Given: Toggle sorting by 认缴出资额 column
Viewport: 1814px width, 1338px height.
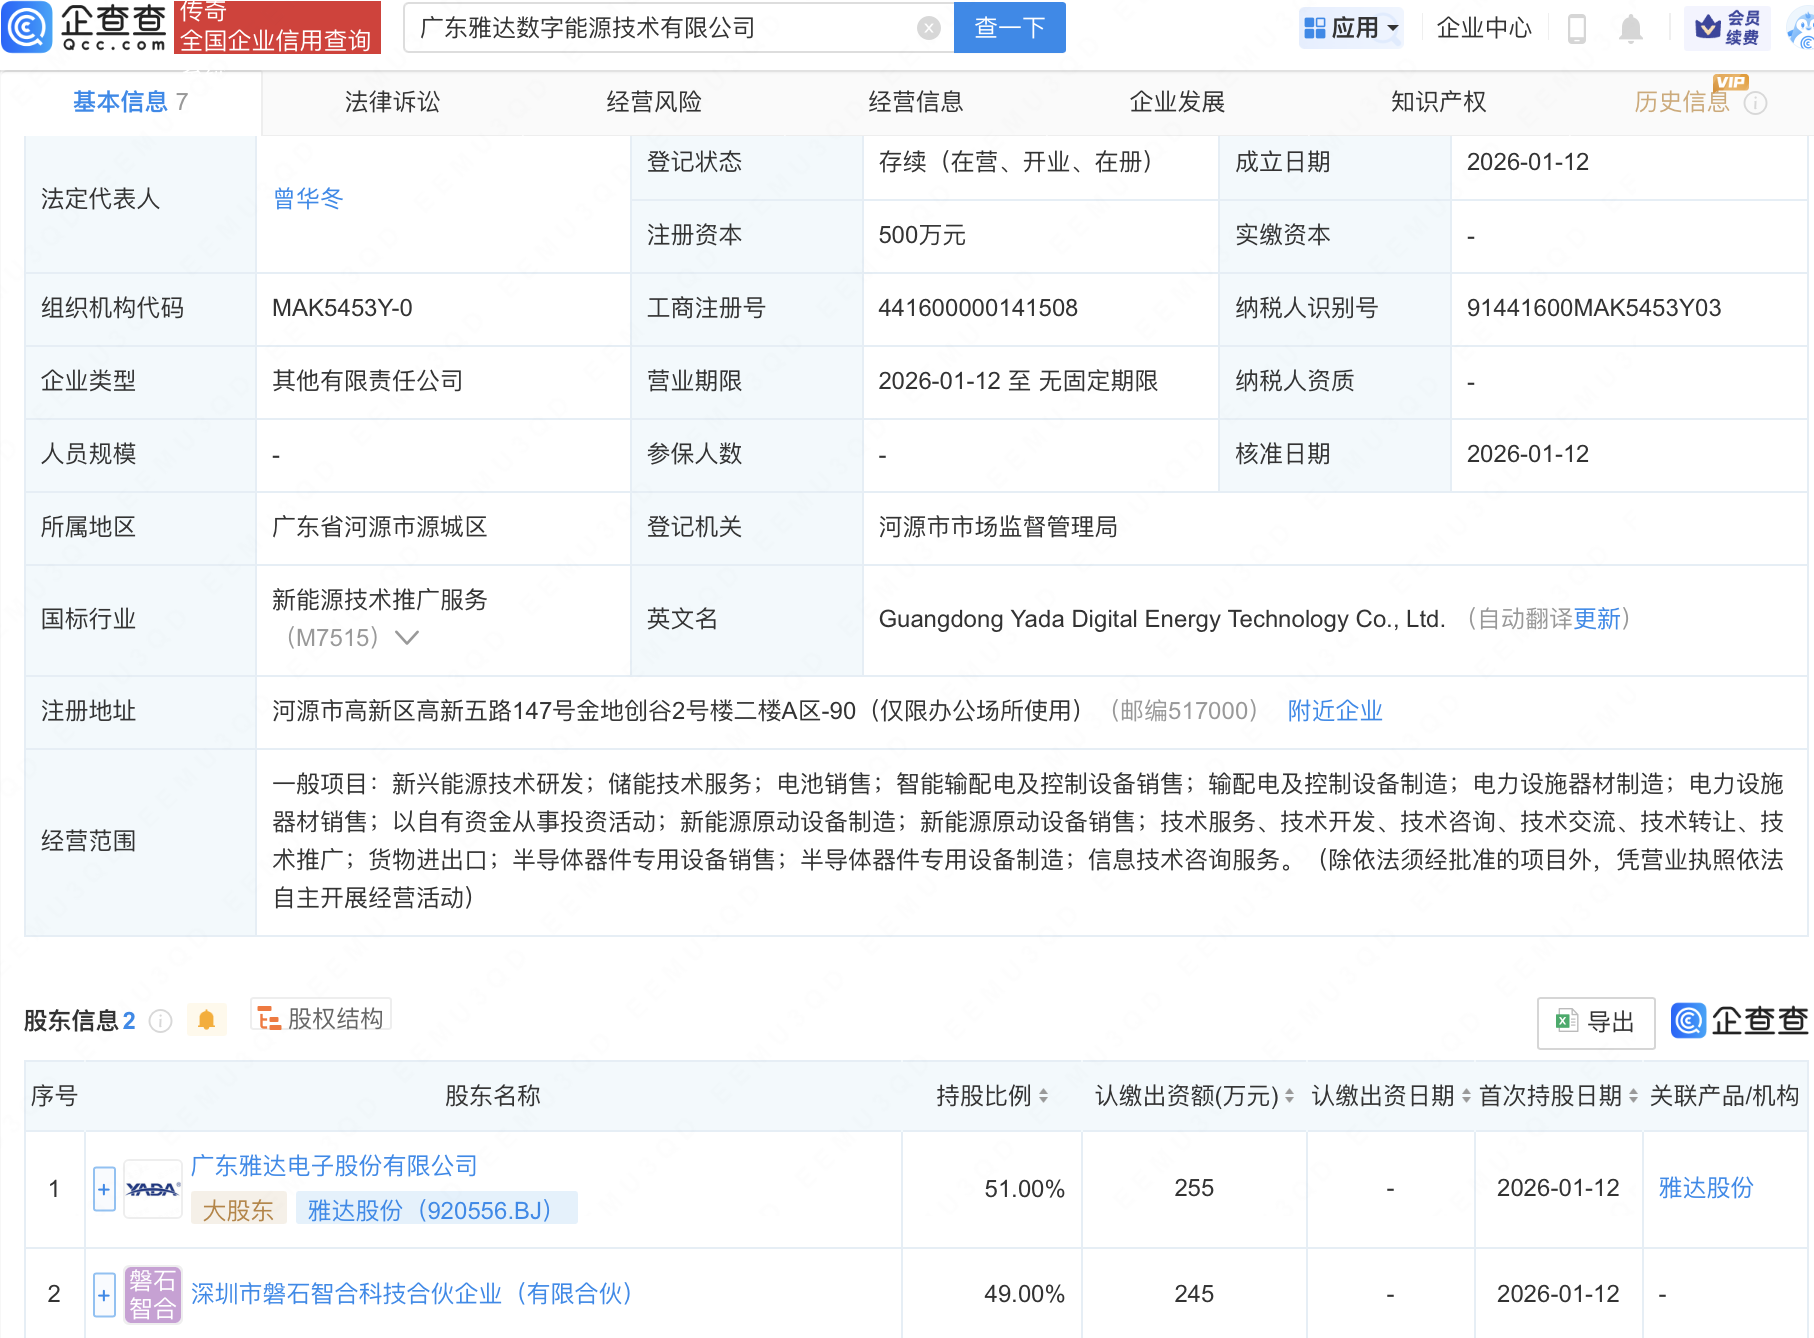Looking at the screenshot, I should tap(1290, 1095).
